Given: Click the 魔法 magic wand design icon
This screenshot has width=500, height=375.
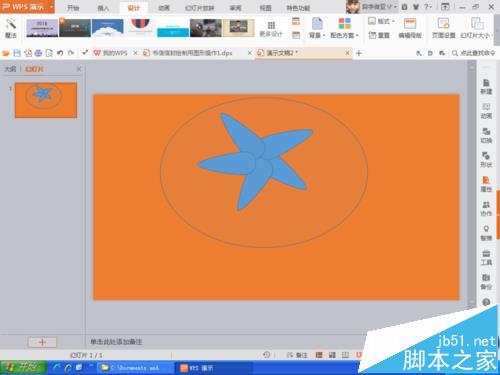Looking at the screenshot, I should [x=11, y=28].
